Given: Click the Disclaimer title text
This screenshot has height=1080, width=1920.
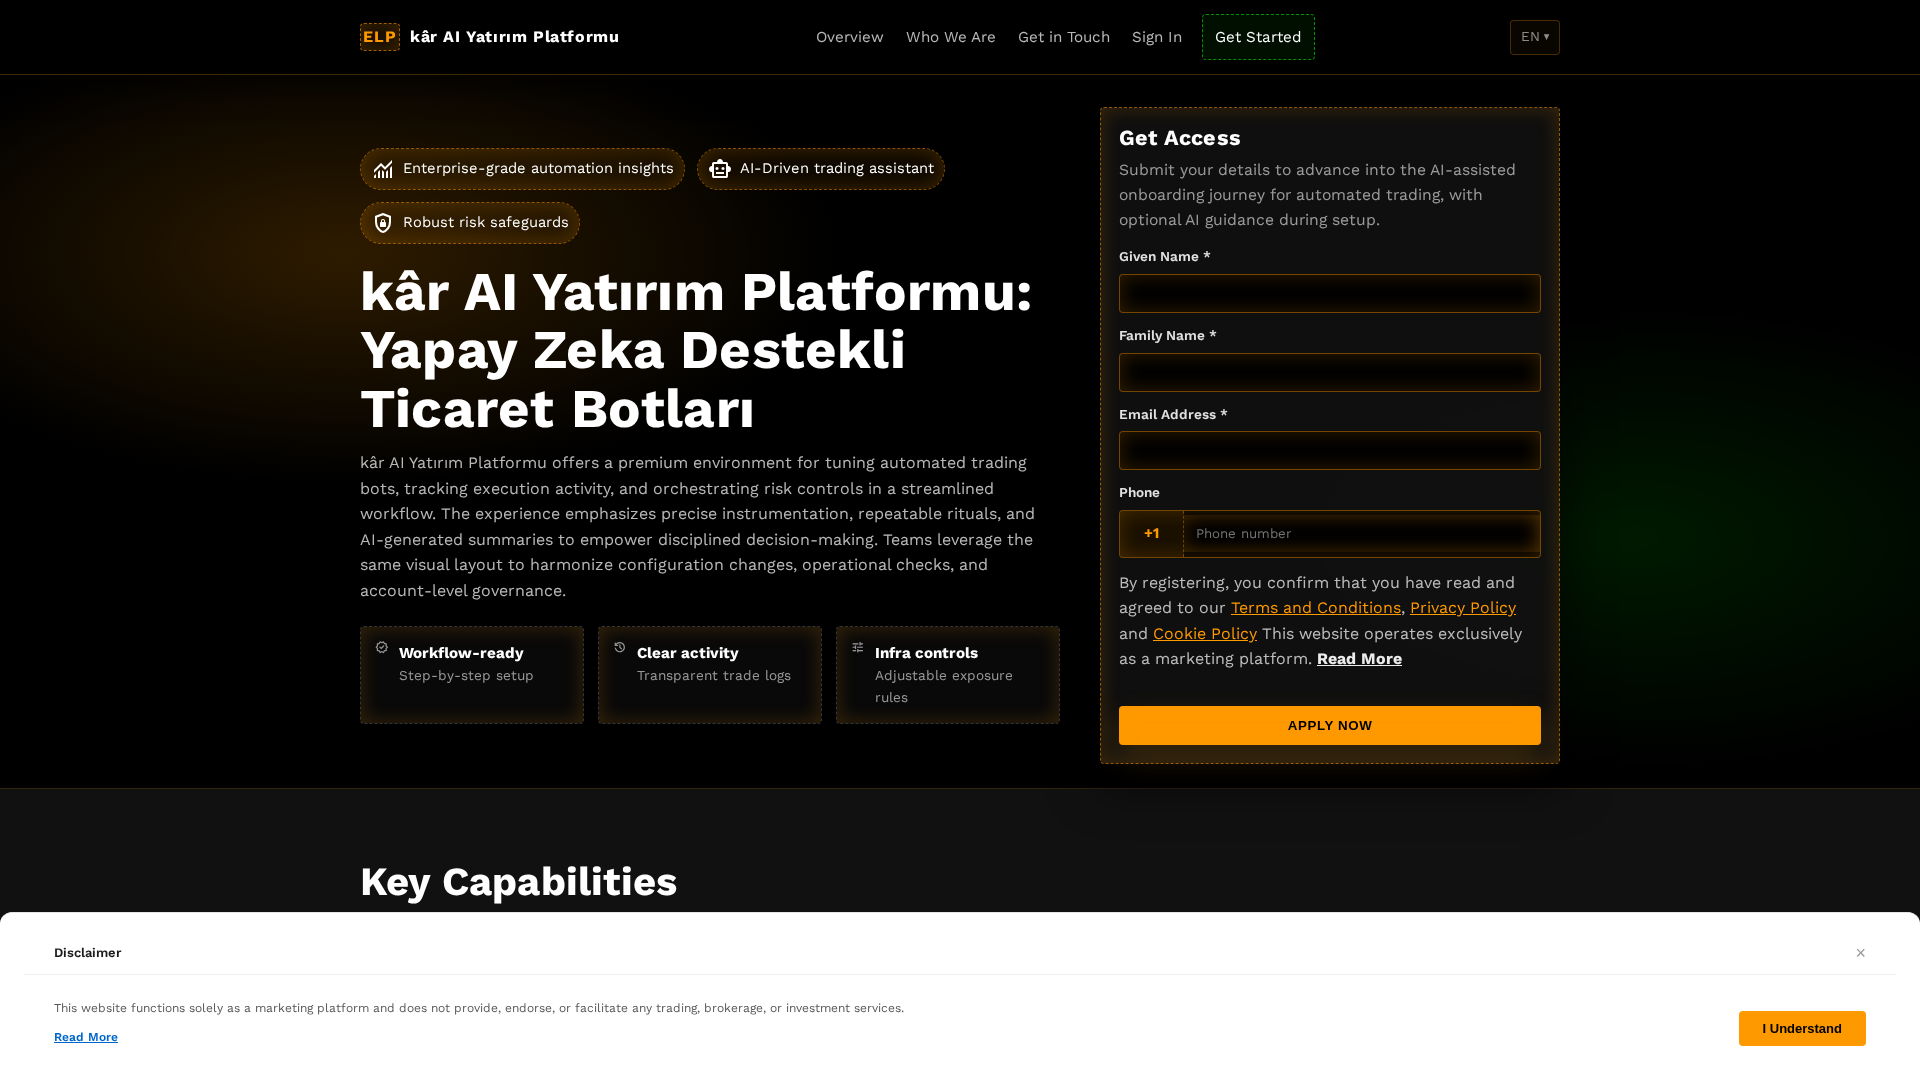Looking at the screenshot, I should (x=88, y=953).
